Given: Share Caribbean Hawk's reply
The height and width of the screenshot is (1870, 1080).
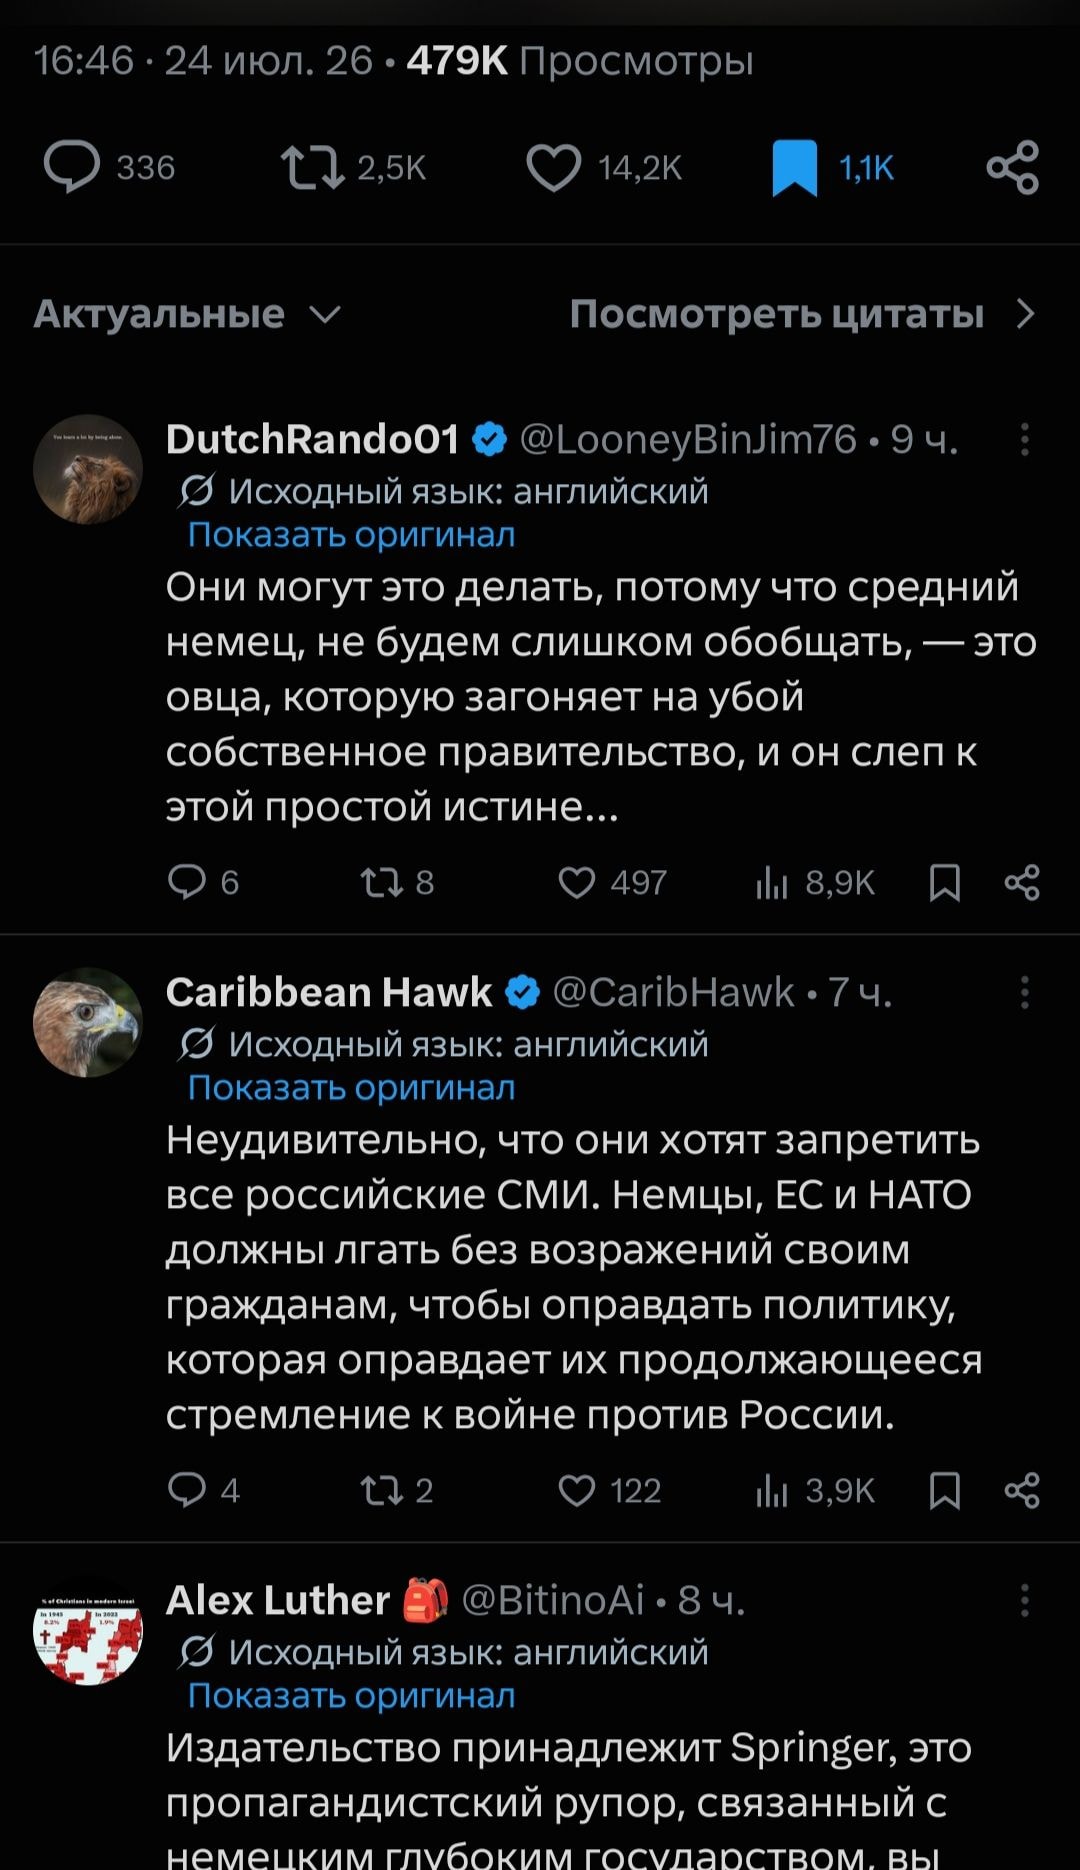Looking at the screenshot, I should (x=1022, y=1490).
